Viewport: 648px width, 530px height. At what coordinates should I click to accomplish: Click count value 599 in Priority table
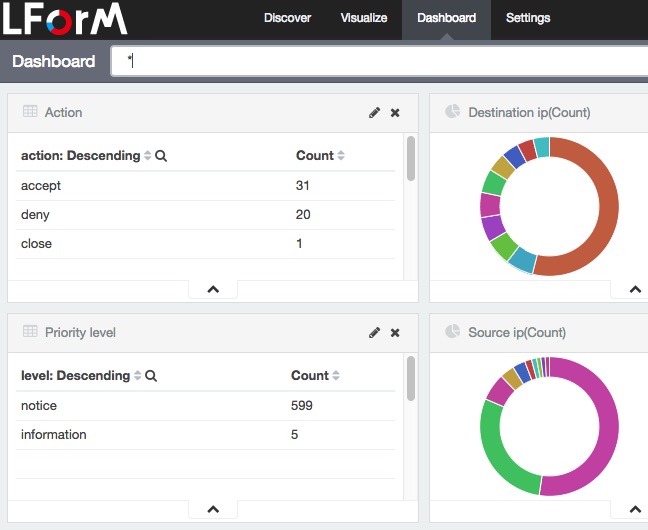pos(302,405)
